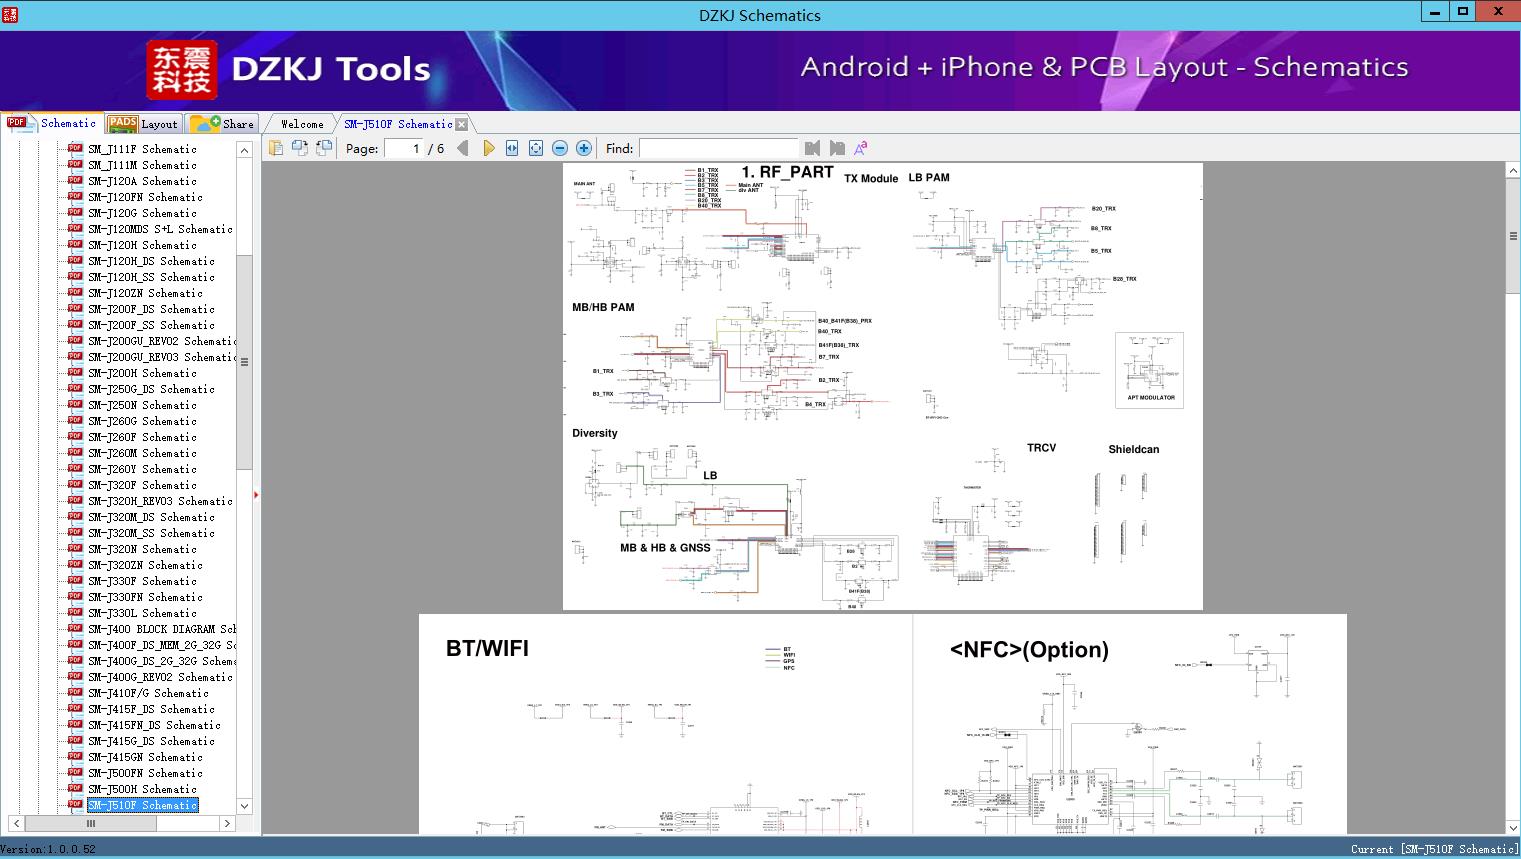Viewport: 1521px width, 859px height.
Task: Select SM-J120A Schematic
Action: pos(142,181)
